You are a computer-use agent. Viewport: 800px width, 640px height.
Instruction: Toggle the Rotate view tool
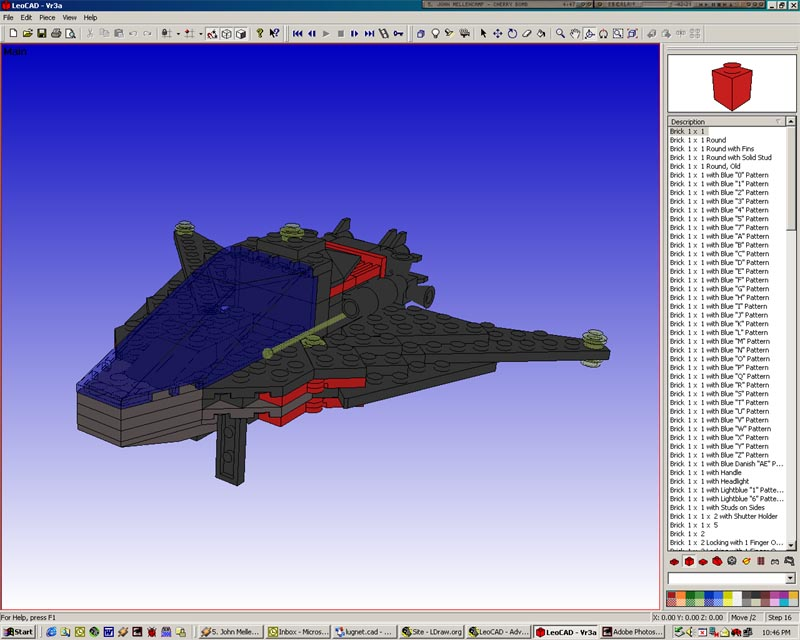point(589,33)
